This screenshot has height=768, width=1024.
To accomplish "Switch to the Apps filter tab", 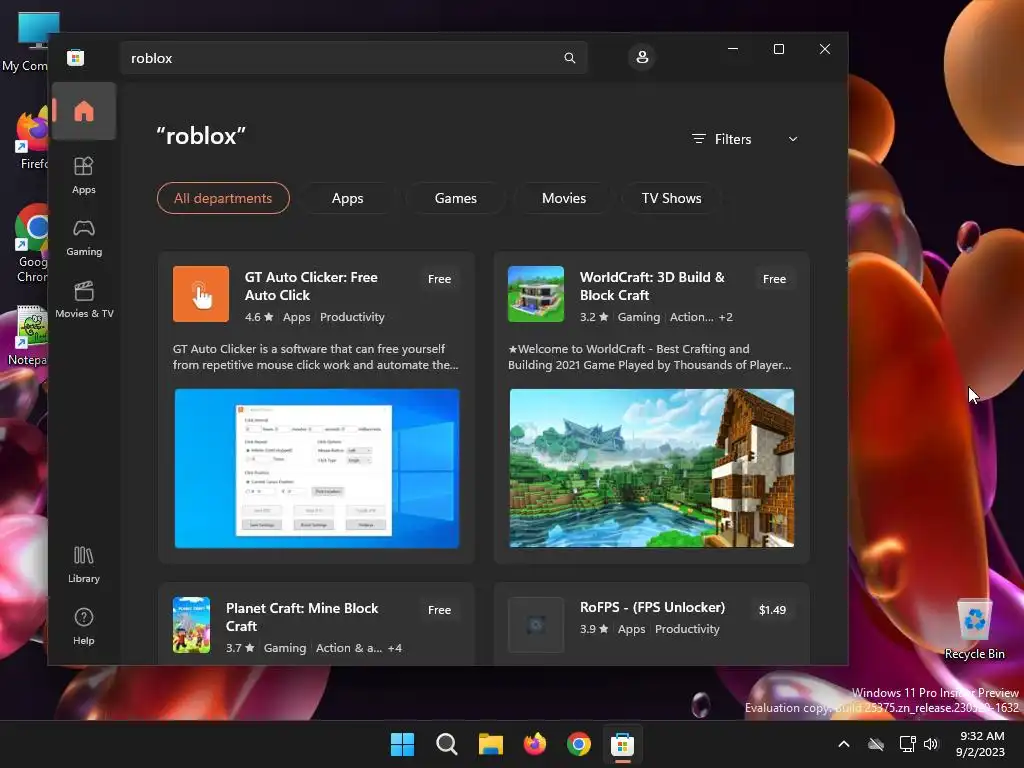I will pos(347,198).
